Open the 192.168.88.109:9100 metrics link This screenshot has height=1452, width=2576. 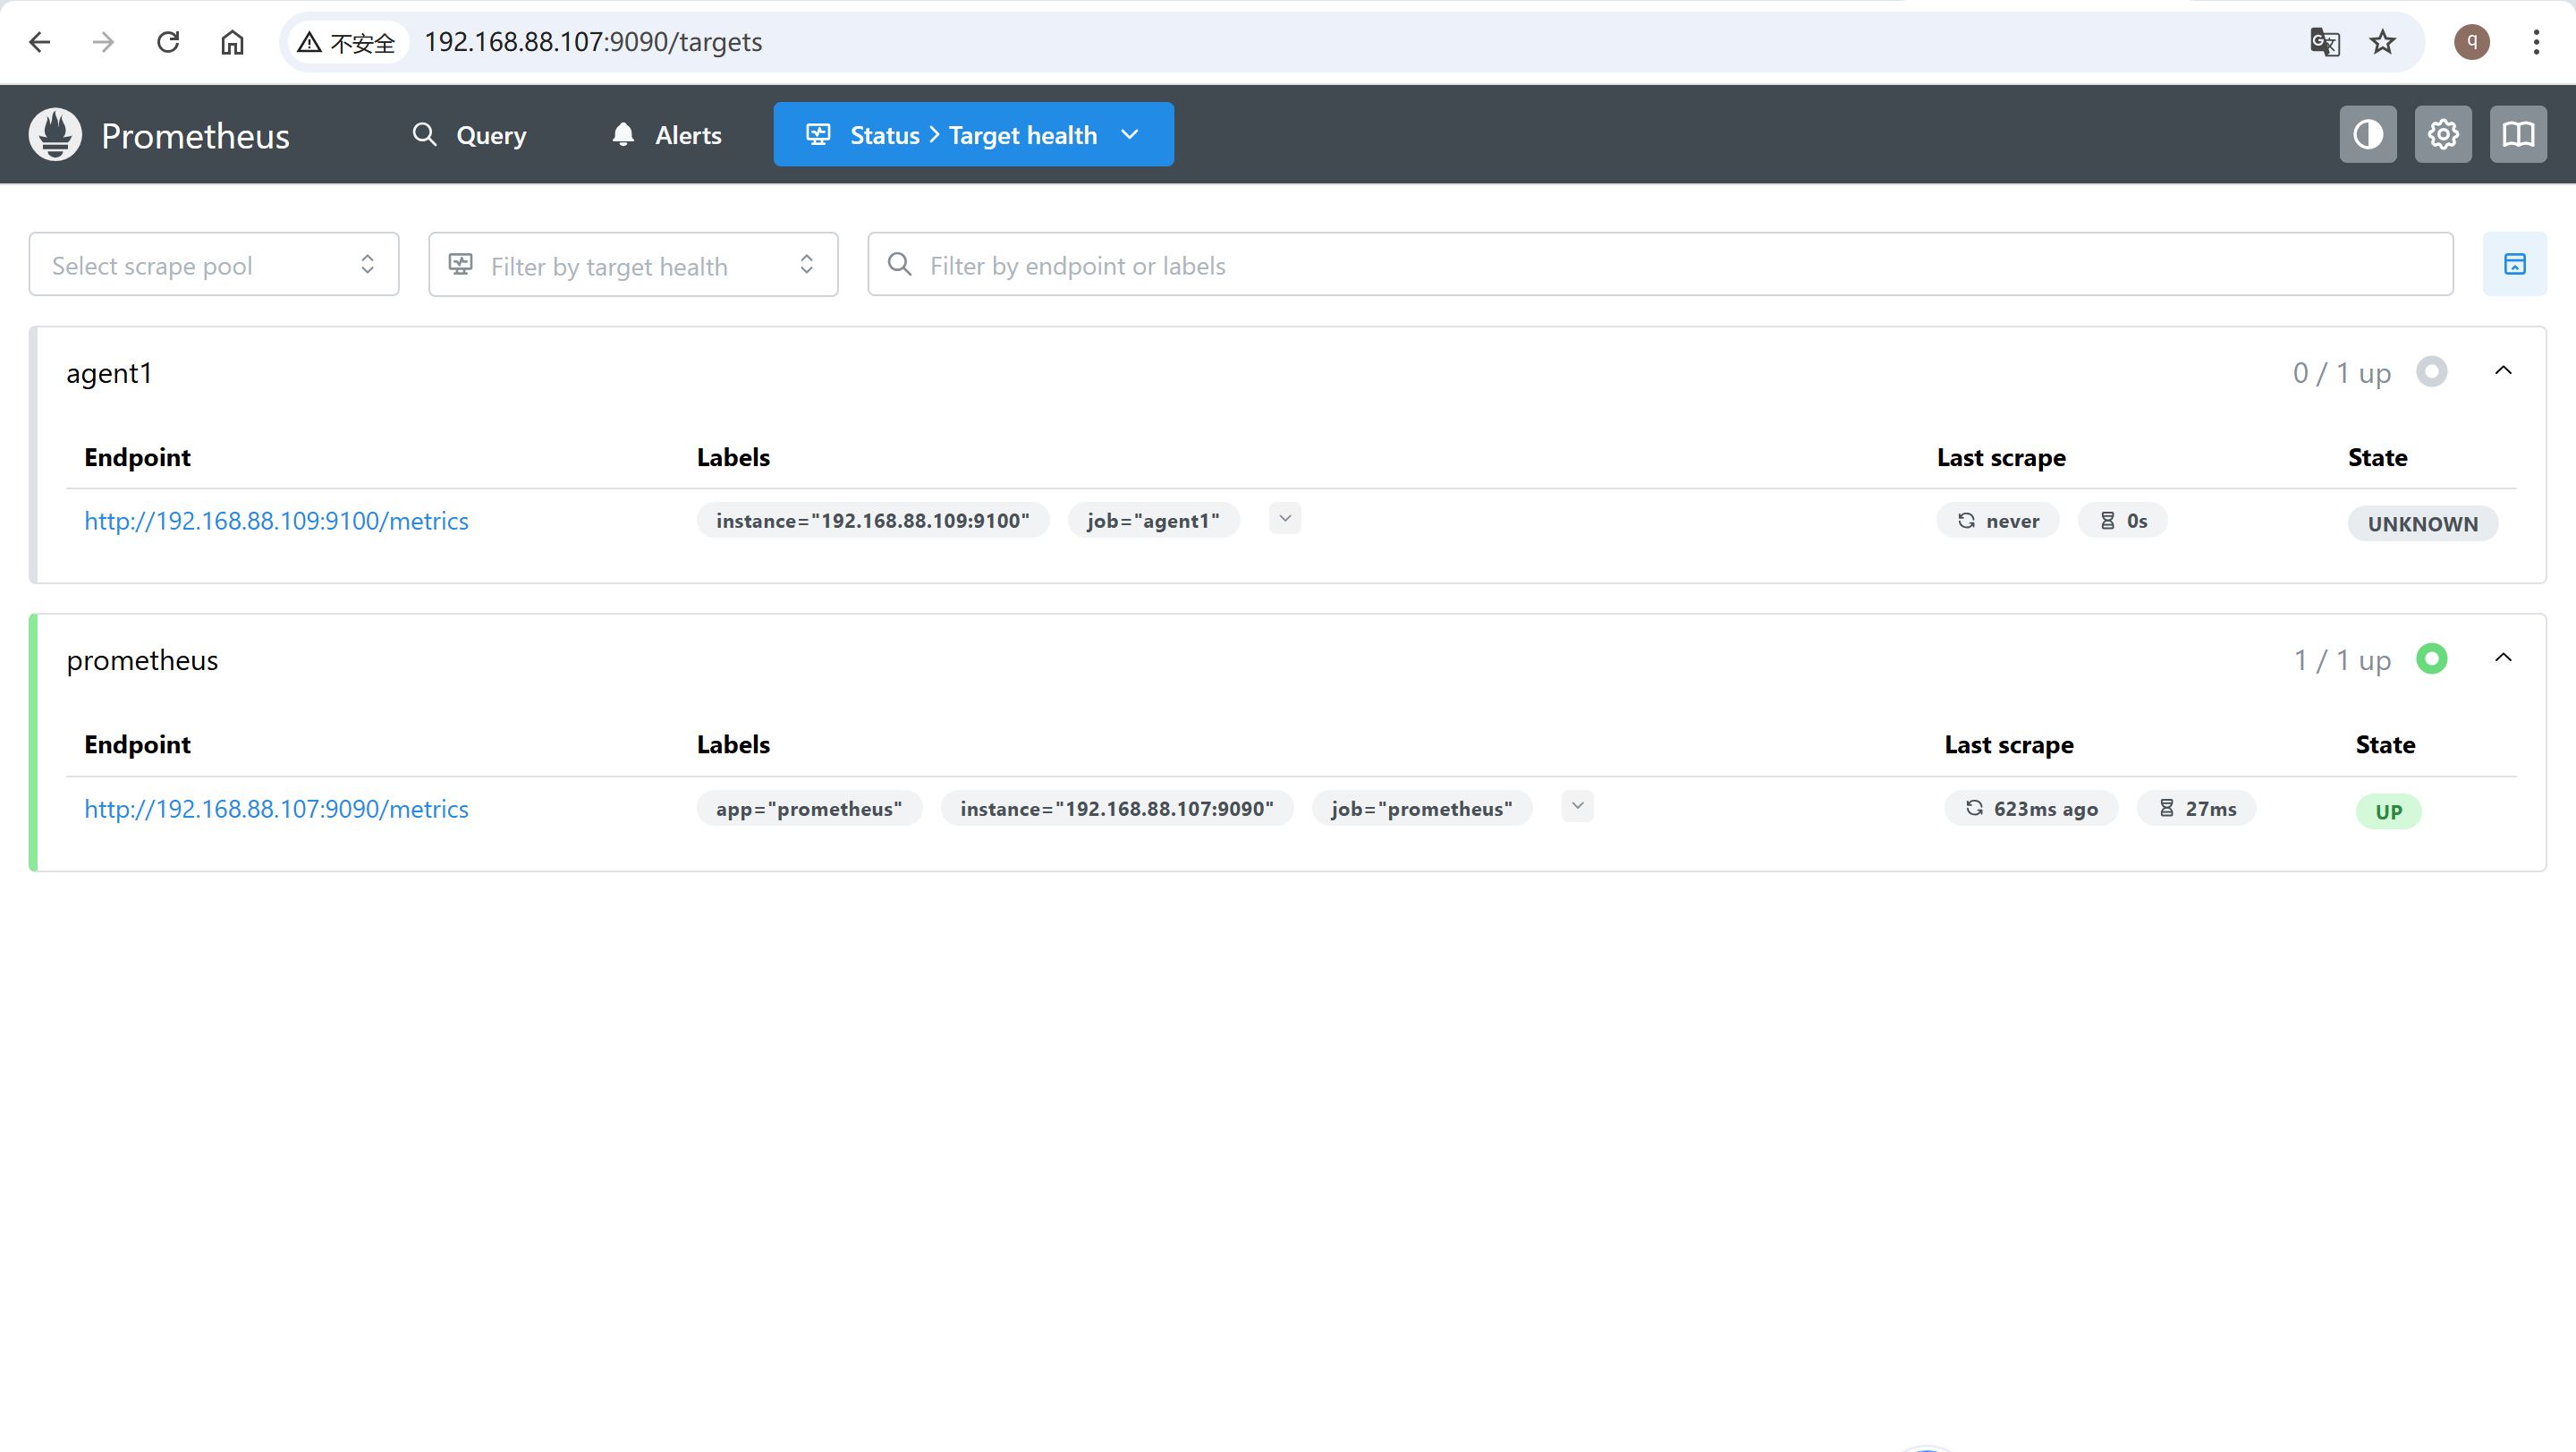(276, 521)
